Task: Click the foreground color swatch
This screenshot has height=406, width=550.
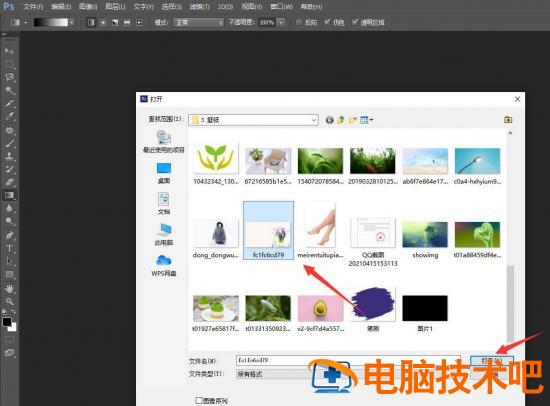Action: pyautogui.click(x=6, y=322)
